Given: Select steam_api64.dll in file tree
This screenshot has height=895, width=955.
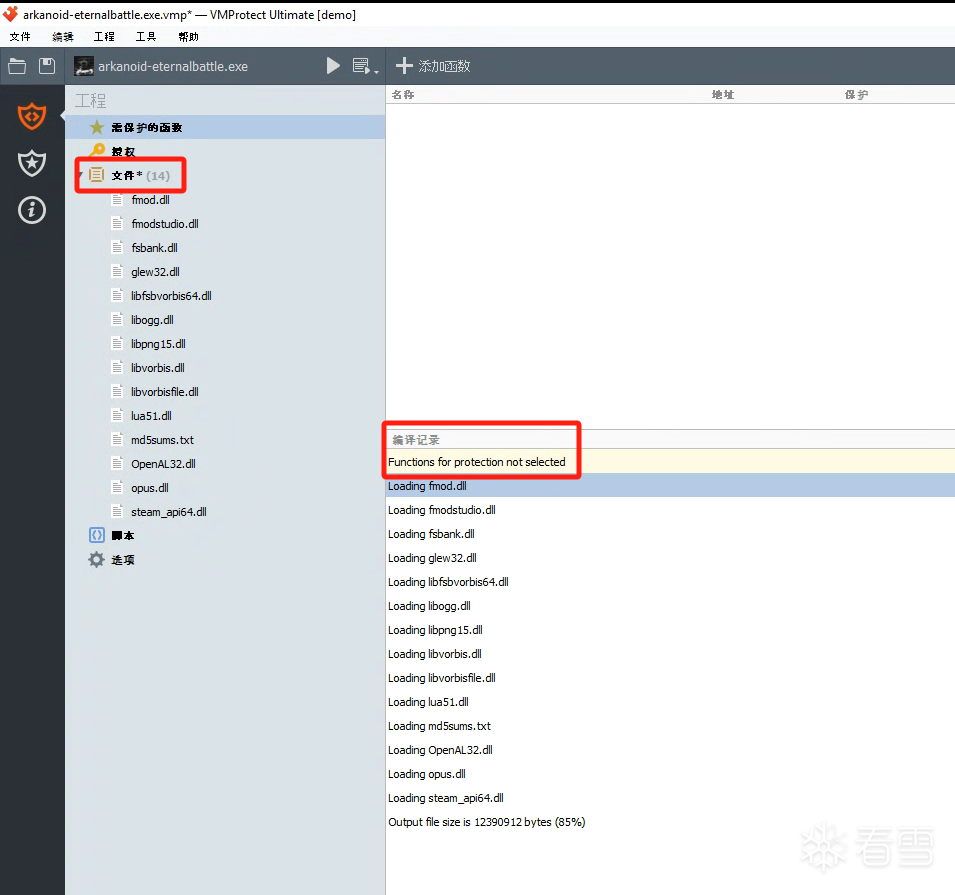Looking at the screenshot, I should tap(169, 512).
